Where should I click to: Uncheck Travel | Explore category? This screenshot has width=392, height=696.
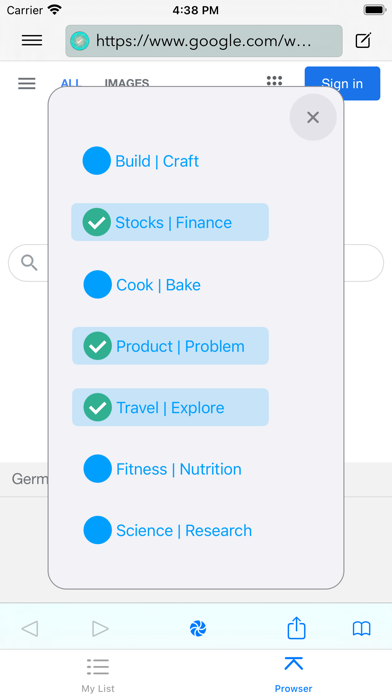tap(170, 407)
